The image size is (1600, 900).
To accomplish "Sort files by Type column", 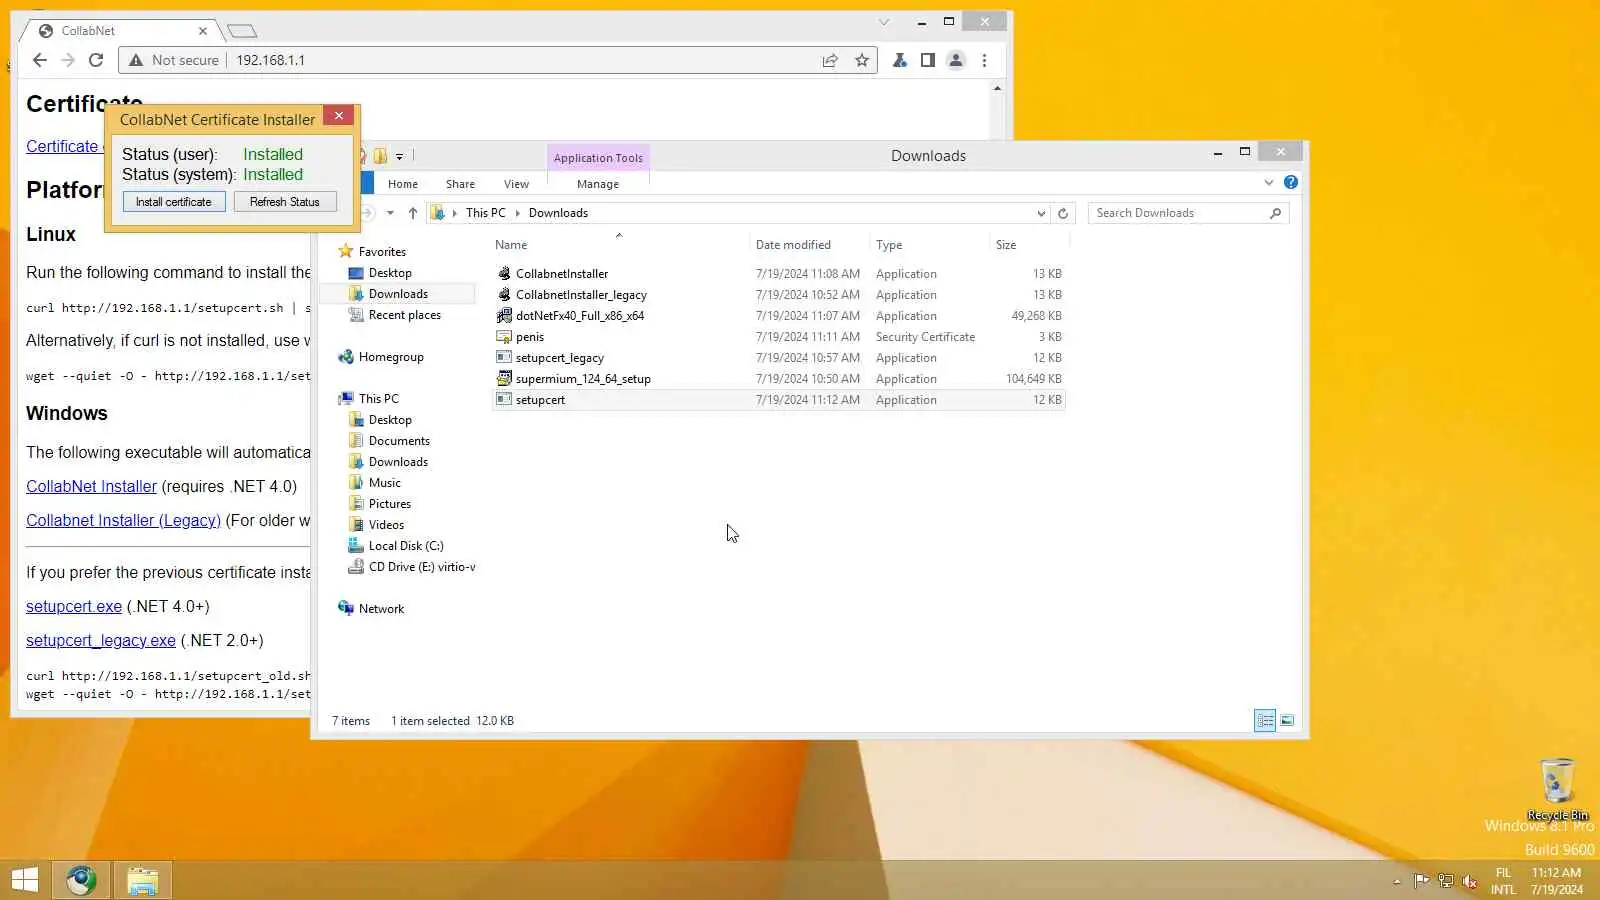I will tap(889, 245).
